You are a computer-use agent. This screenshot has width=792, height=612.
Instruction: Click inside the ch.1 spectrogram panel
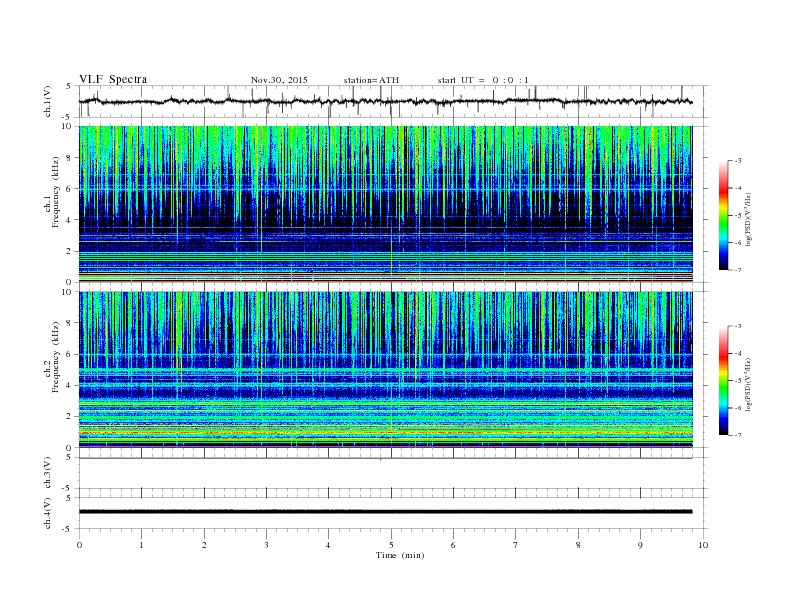[385, 204]
